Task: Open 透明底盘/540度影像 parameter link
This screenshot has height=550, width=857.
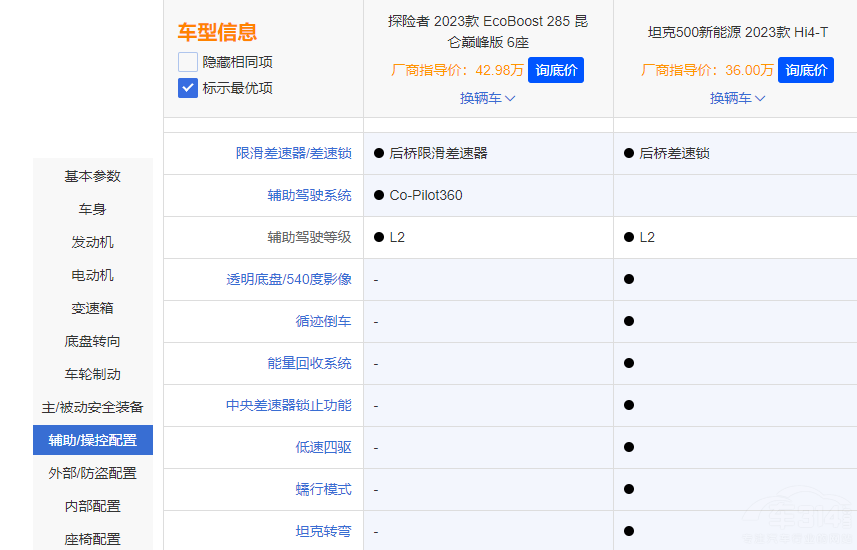Action: click(289, 279)
